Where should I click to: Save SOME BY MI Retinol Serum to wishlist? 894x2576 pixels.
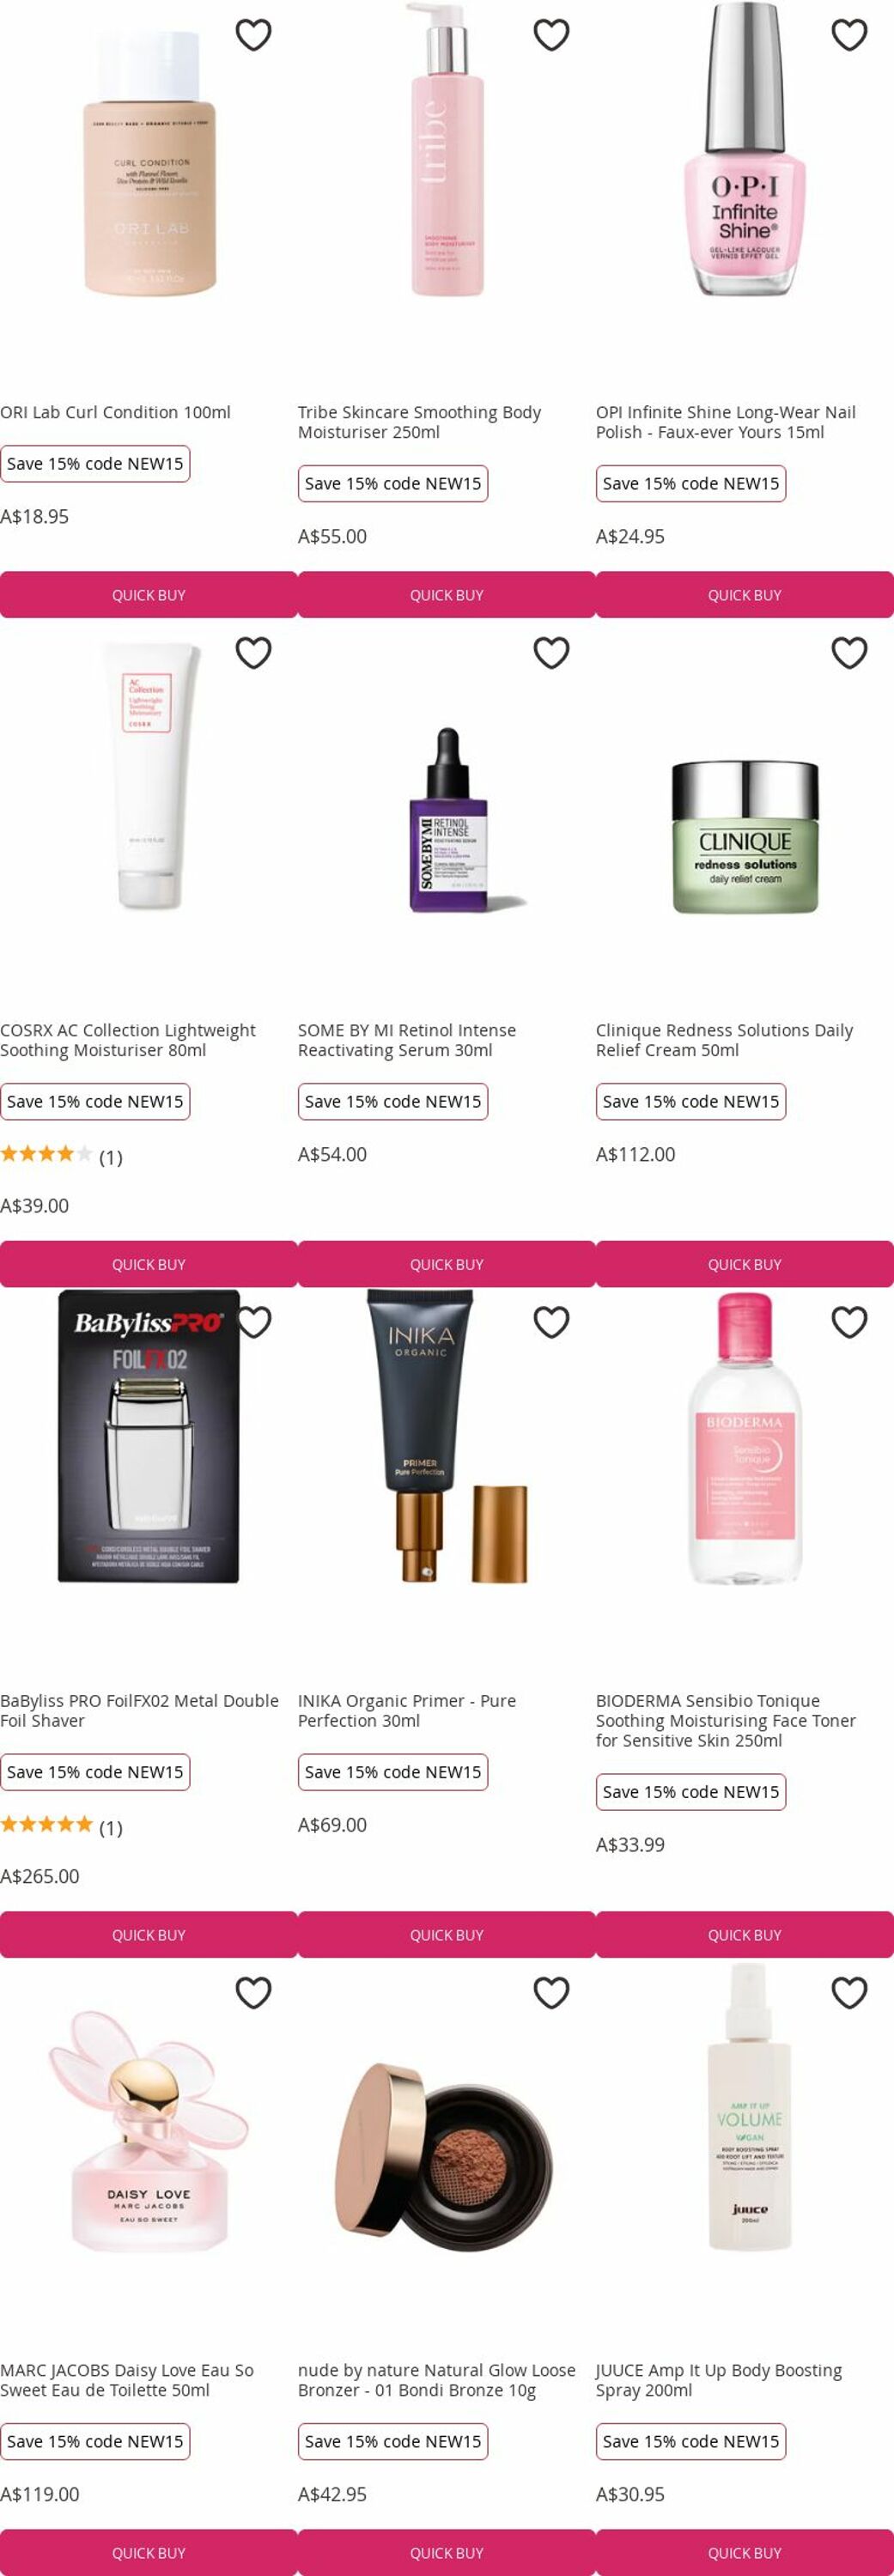551,653
